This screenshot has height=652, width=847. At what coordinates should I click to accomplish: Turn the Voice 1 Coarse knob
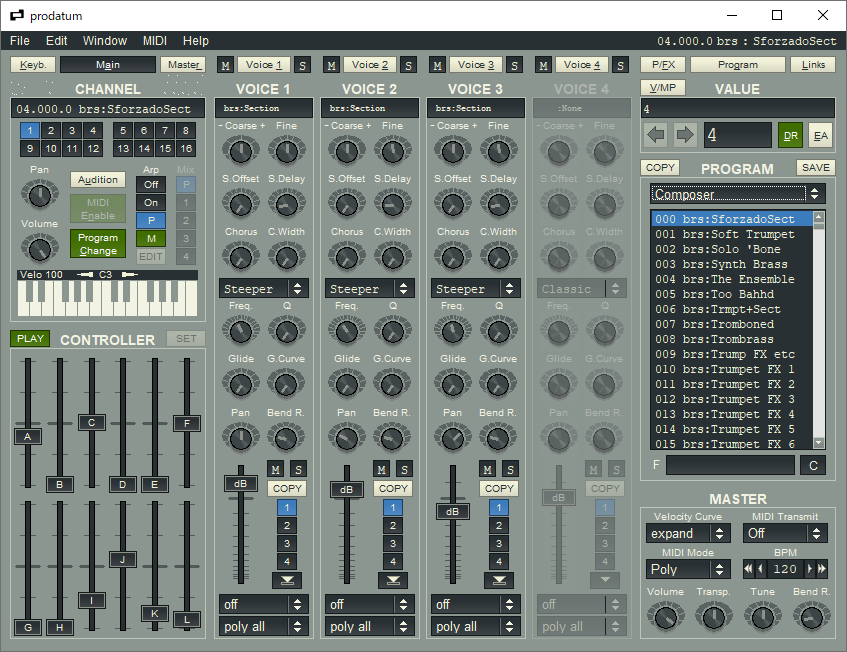(x=239, y=151)
